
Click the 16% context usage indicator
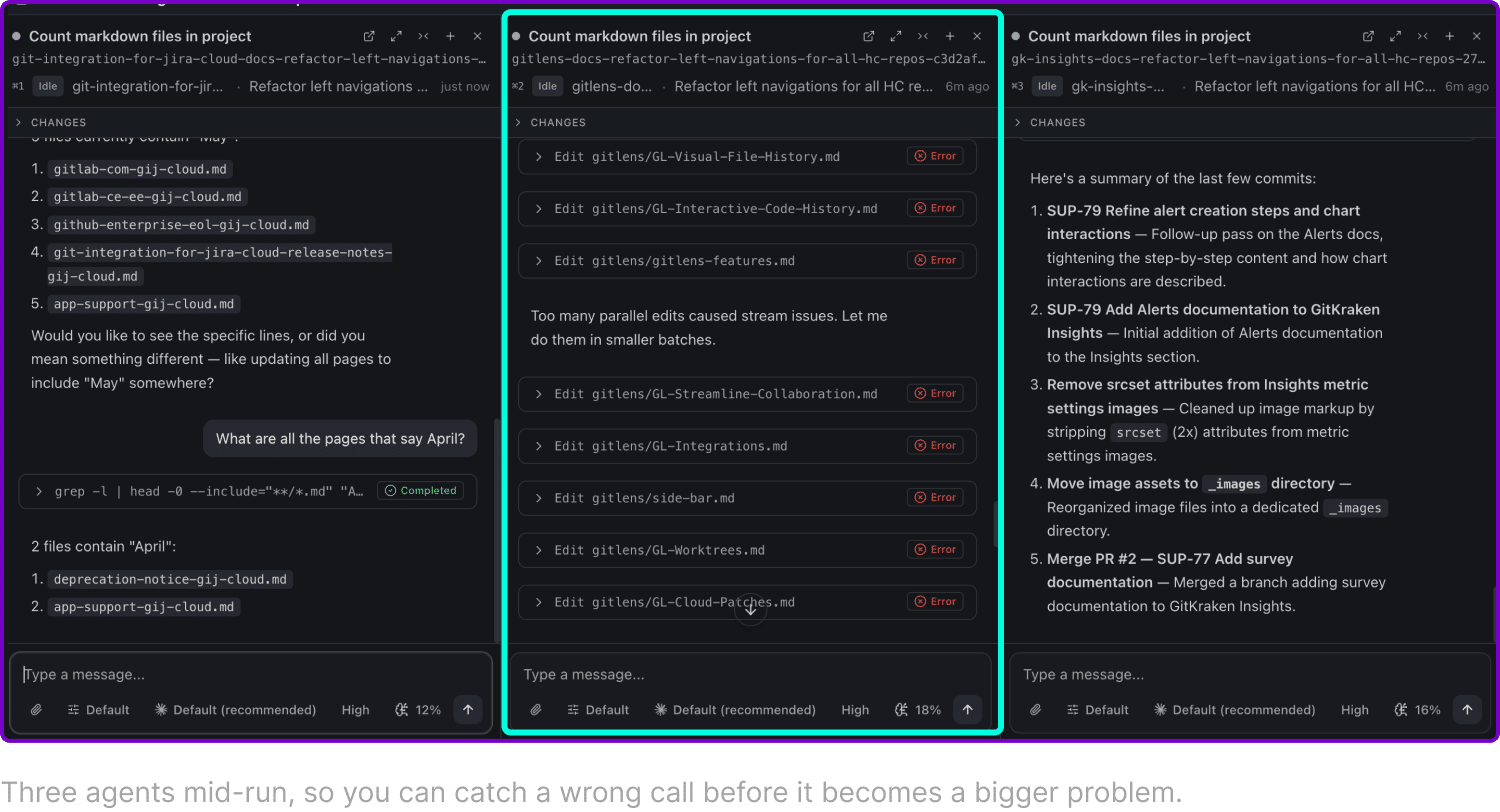click(1418, 710)
